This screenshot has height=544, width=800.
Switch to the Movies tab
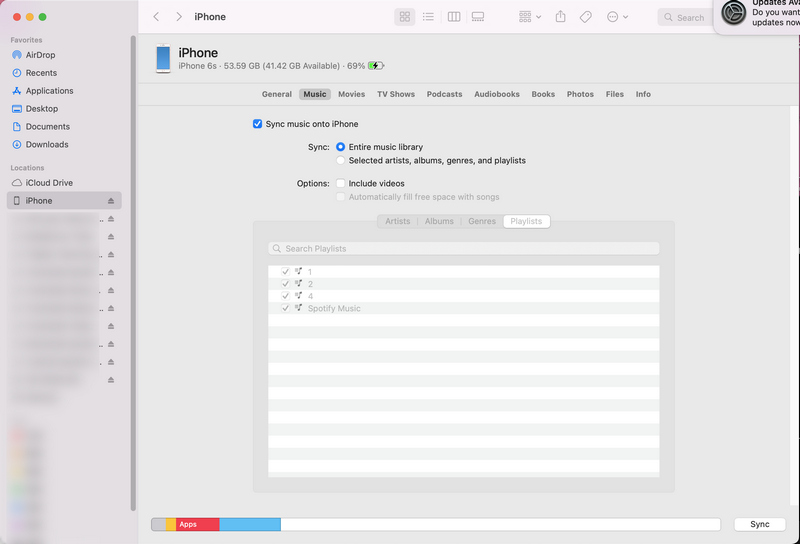coord(352,94)
